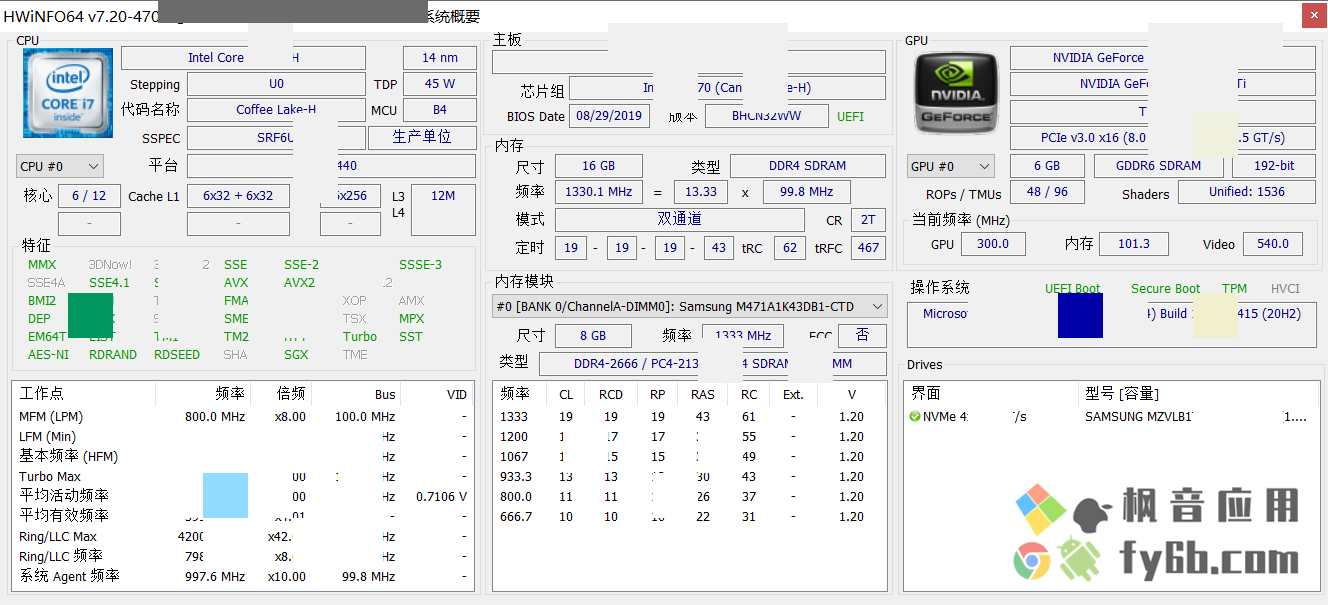This screenshot has width=1328, height=605.
Task: Click the GDDR6 SDRAM field
Action: 1158,166
